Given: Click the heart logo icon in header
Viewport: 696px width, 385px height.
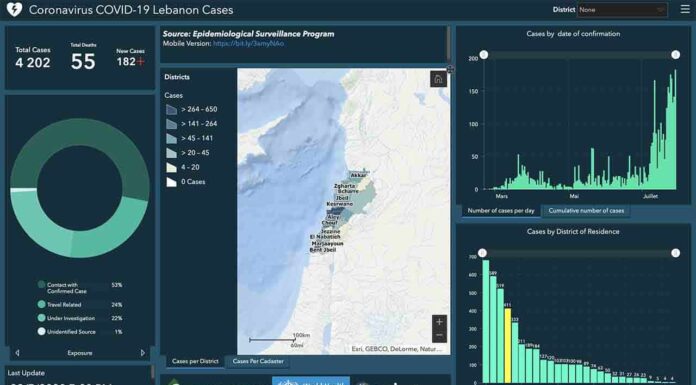Looking at the screenshot, I should (x=14, y=9).
